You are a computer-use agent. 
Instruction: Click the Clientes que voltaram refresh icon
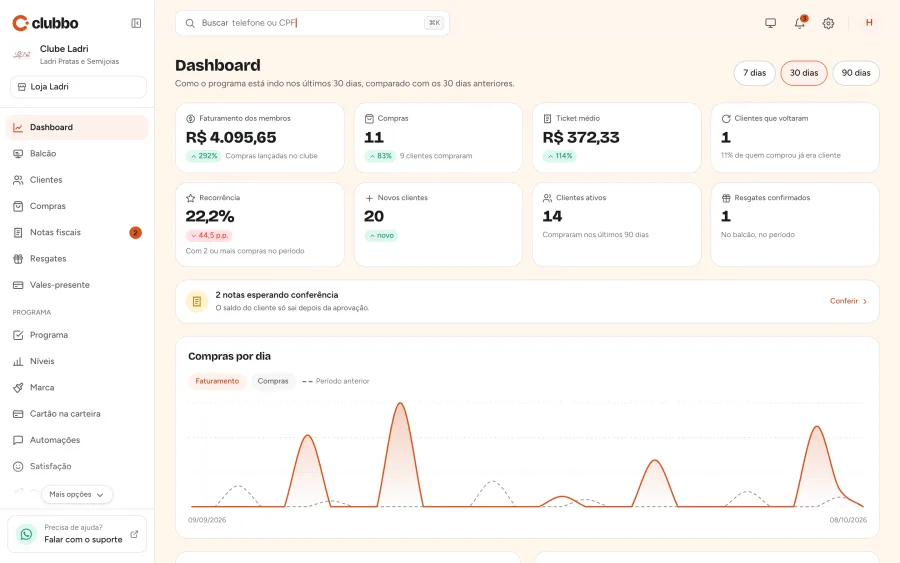[x=726, y=119]
